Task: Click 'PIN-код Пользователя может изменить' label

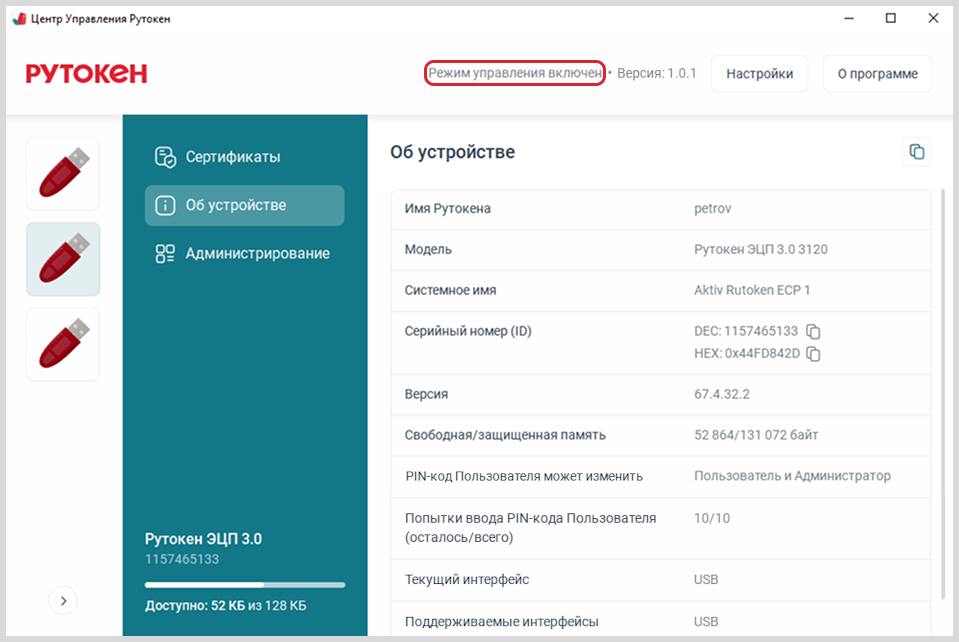Action: [x=524, y=476]
